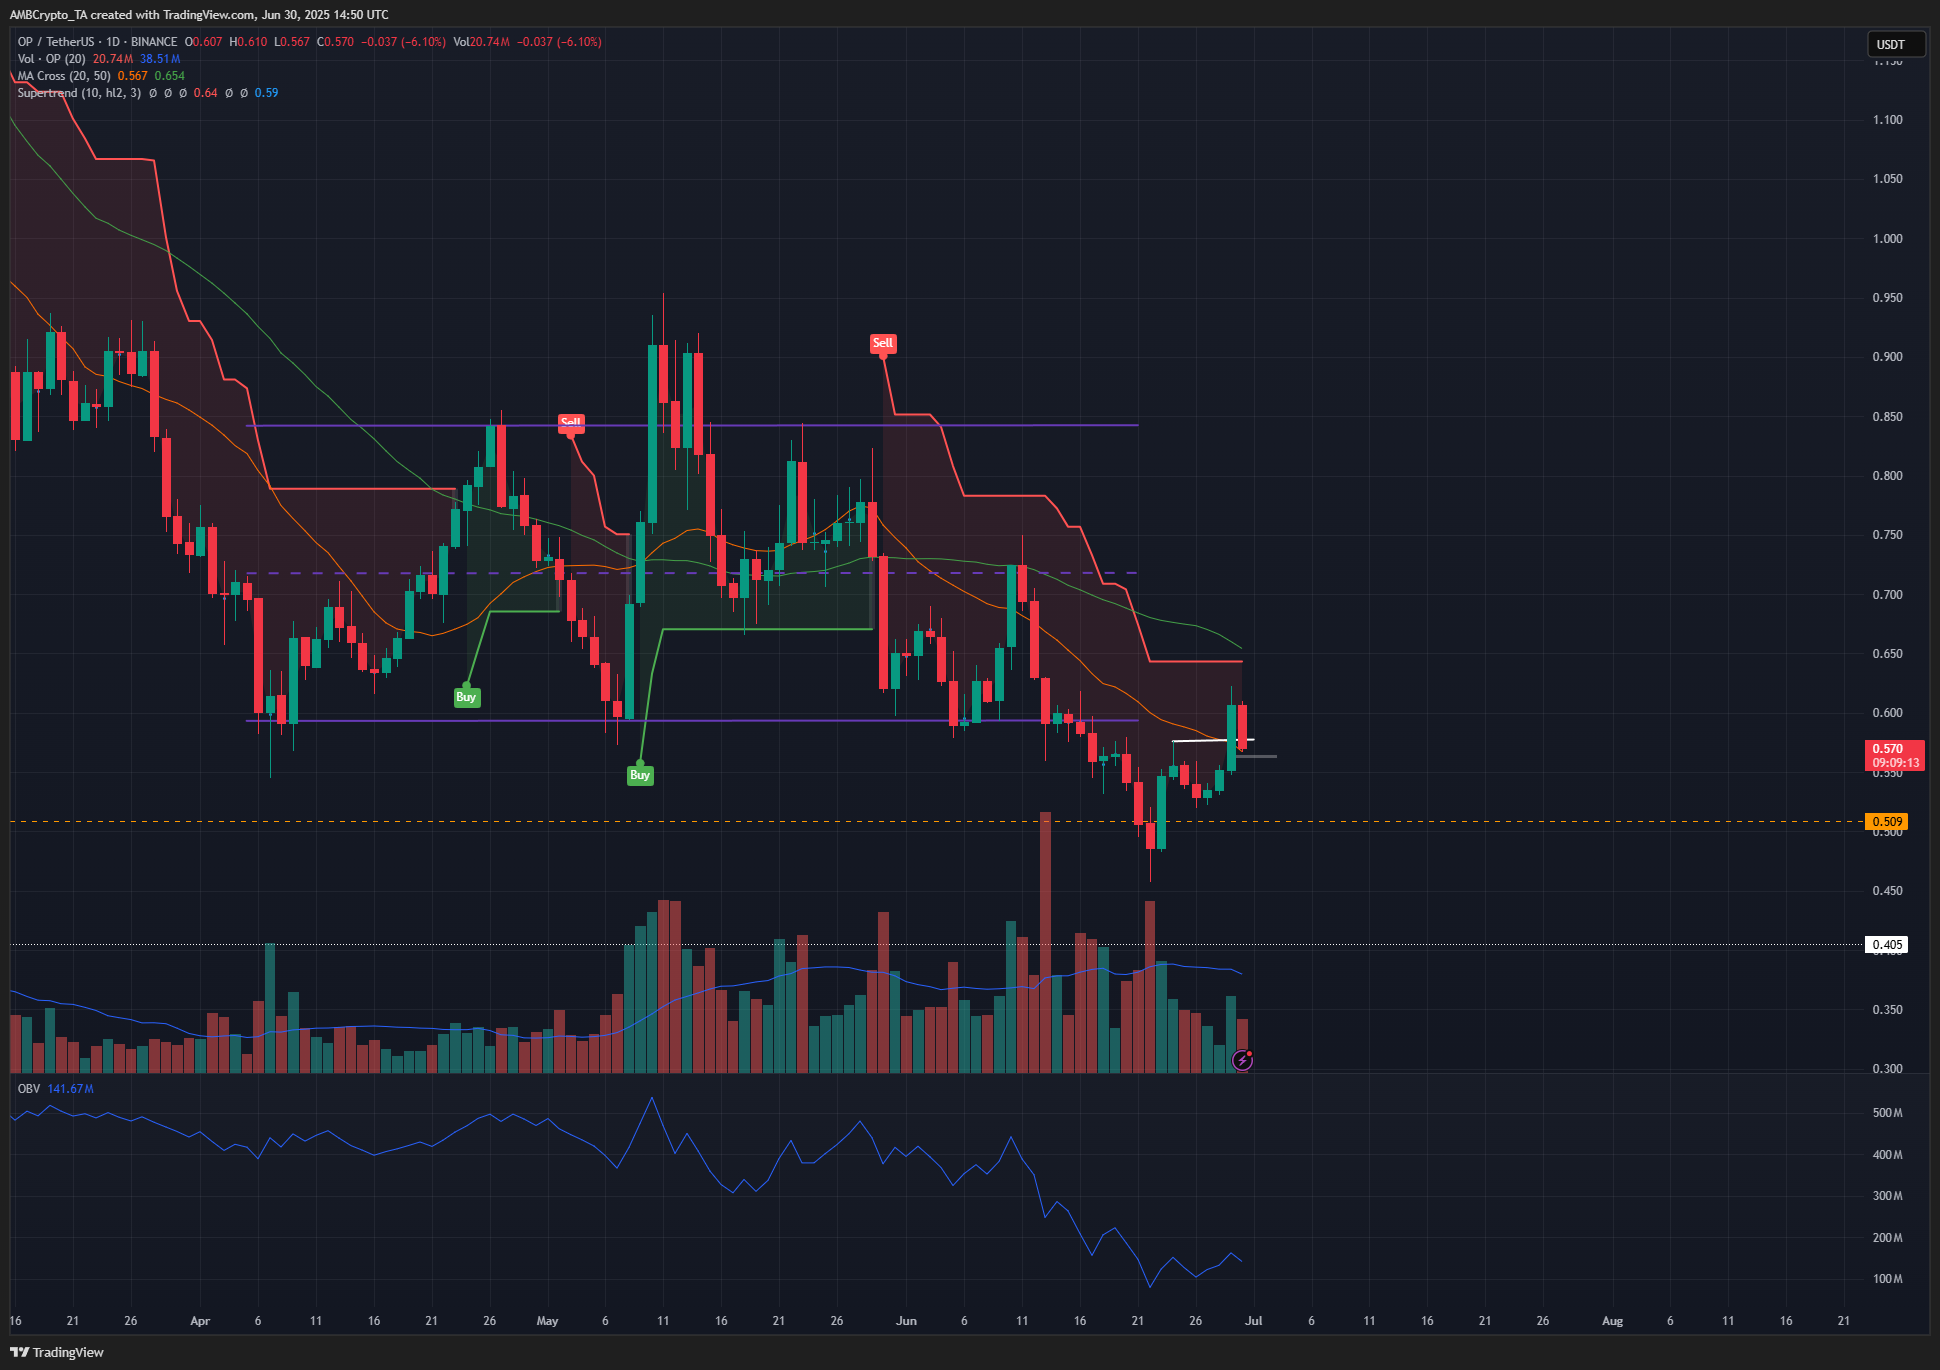Open the OP / TetherUS symbol title
Image resolution: width=1940 pixels, height=1370 pixels.
tap(56, 42)
